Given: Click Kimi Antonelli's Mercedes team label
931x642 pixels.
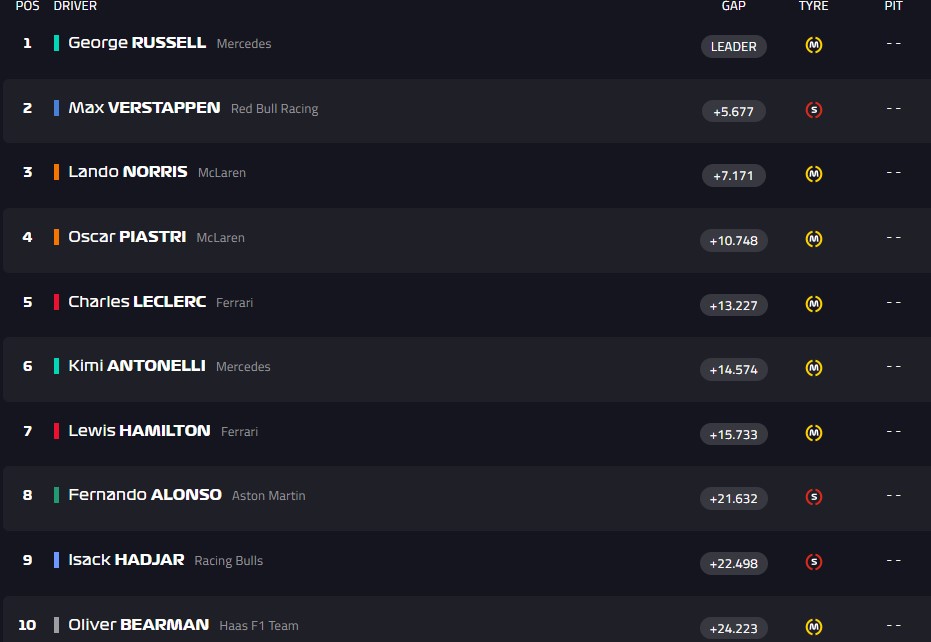Looking at the screenshot, I should [243, 367].
